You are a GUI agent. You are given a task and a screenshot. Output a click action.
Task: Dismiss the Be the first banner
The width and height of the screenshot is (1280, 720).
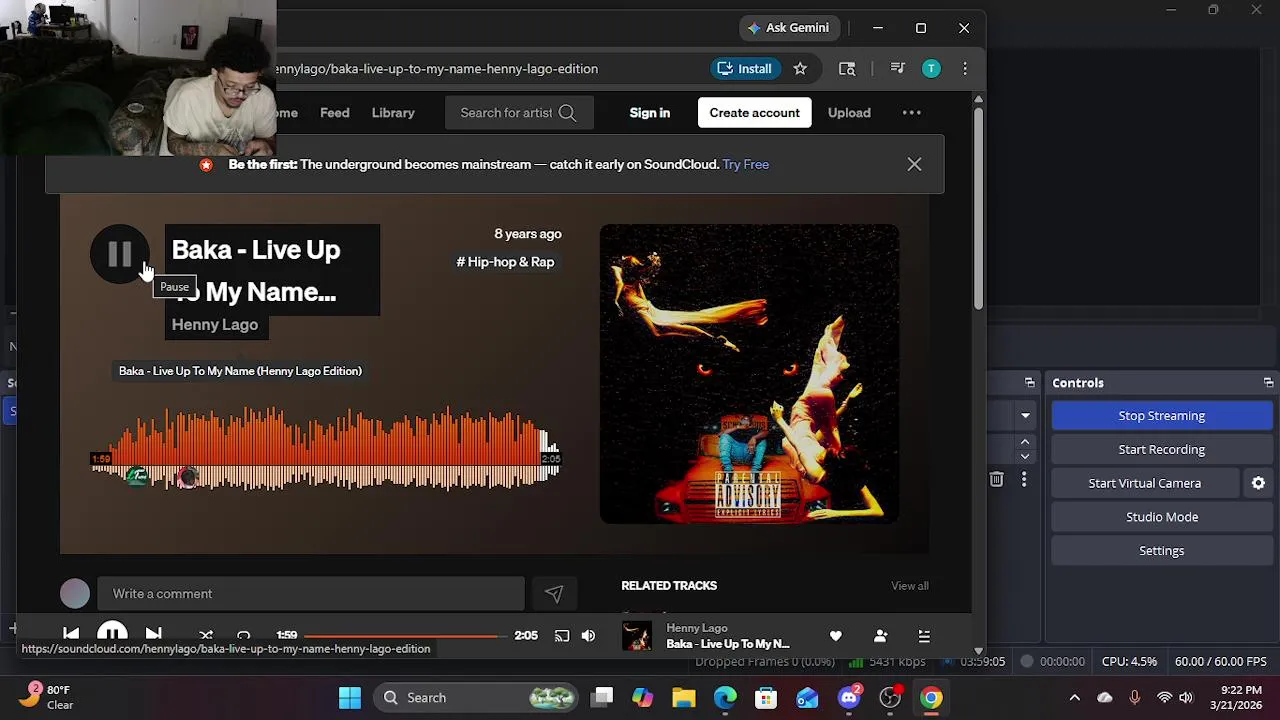pyautogui.click(x=914, y=164)
